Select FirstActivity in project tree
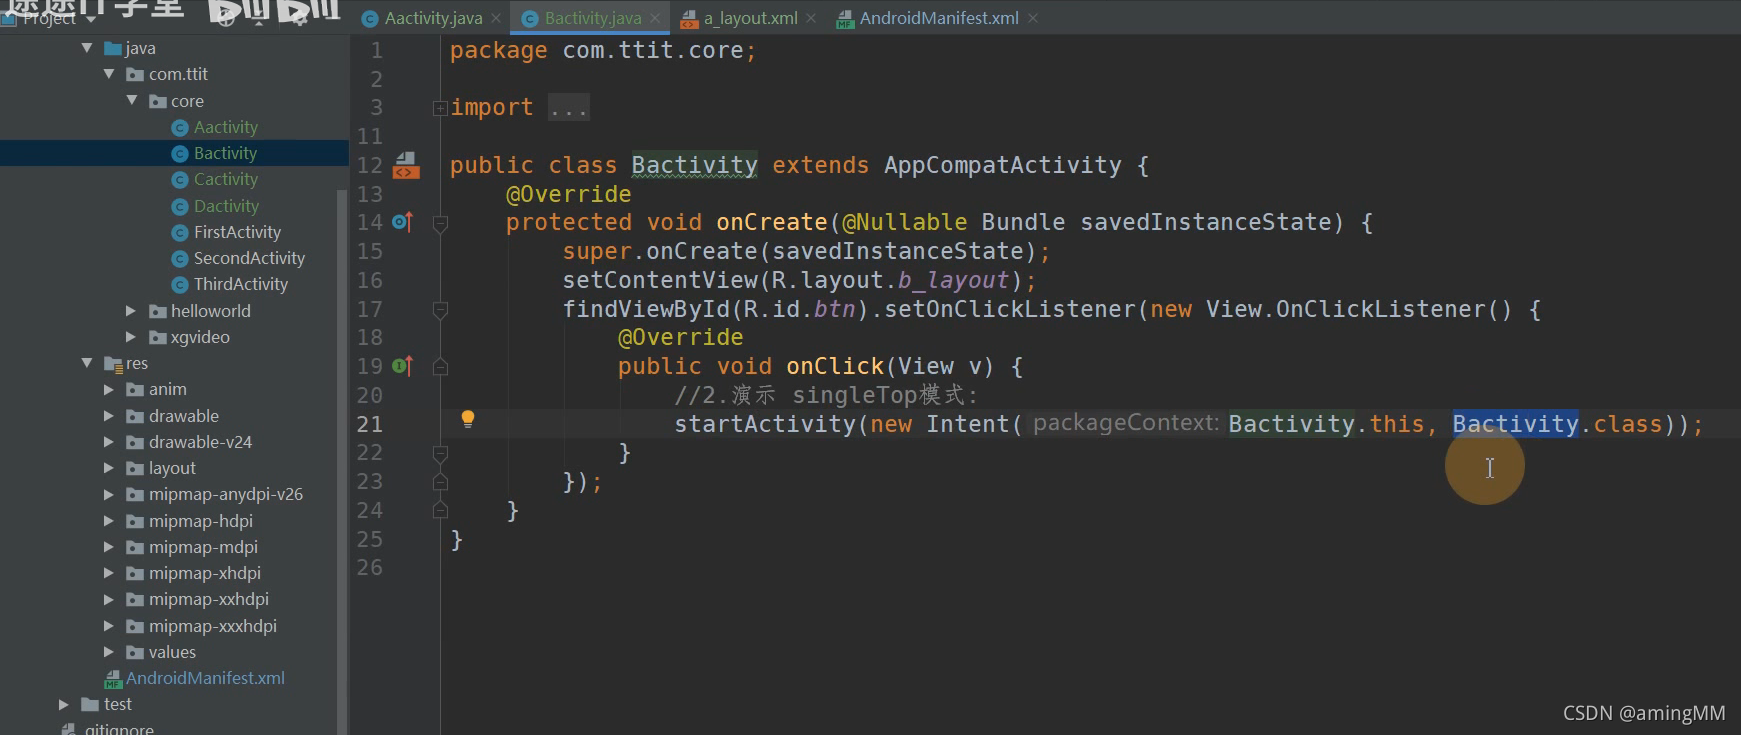Image resolution: width=1741 pixels, height=735 pixels. click(237, 232)
